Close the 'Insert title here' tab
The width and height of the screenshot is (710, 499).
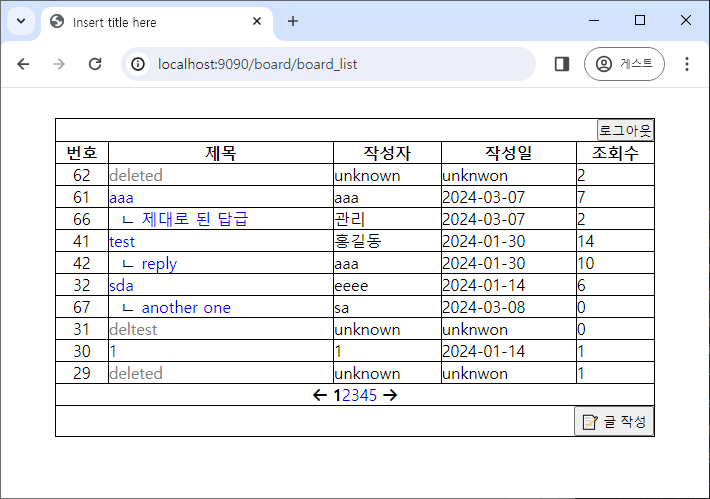tap(257, 21)
